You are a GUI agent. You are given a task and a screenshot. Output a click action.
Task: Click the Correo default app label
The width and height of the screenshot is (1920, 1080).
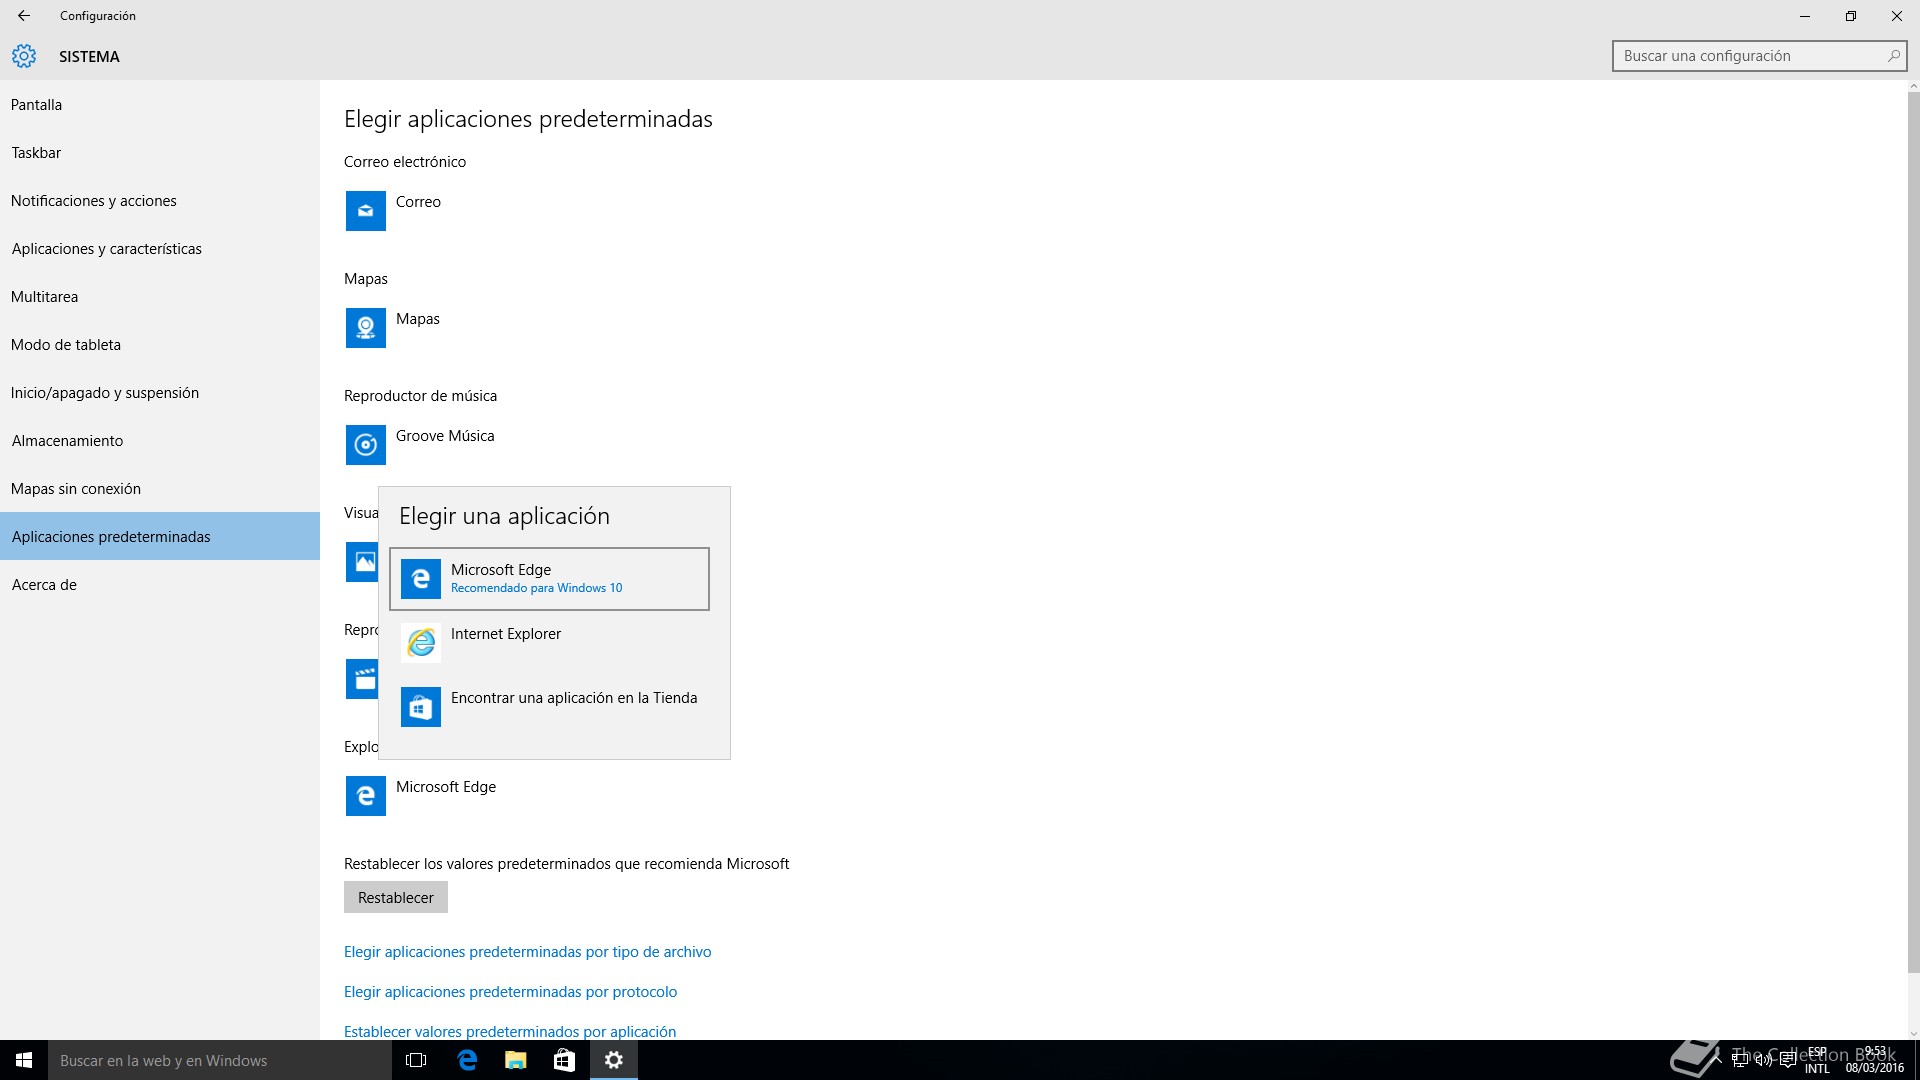click(x=418, y=202)
